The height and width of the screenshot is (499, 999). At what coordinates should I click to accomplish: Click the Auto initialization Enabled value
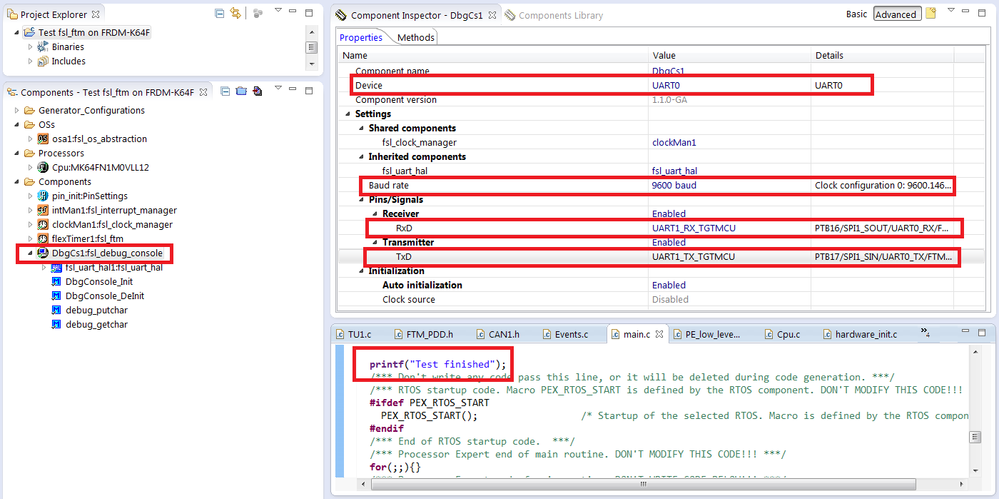point(668,285)
